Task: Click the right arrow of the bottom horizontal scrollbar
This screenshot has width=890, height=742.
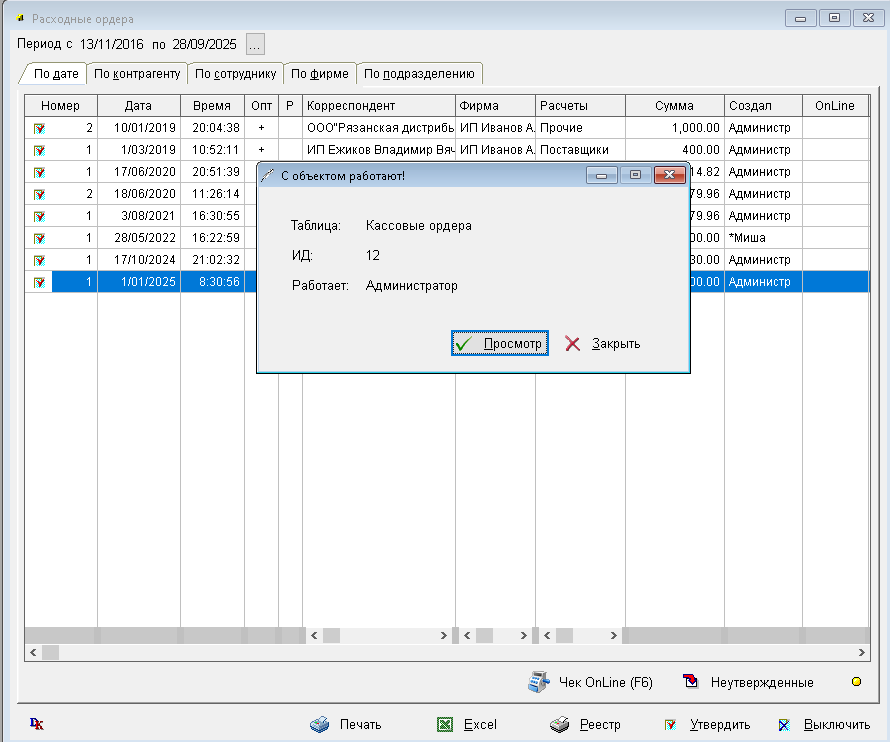Action: pos(858,652)
